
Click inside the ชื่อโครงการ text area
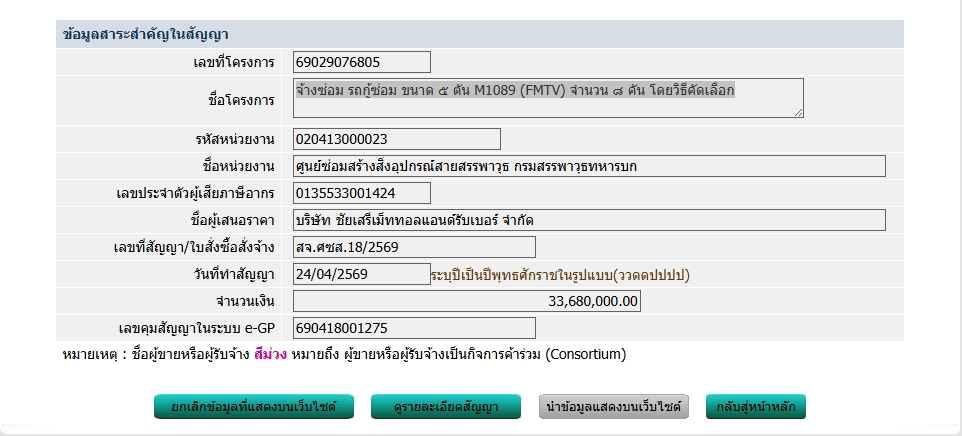[548, 99]
